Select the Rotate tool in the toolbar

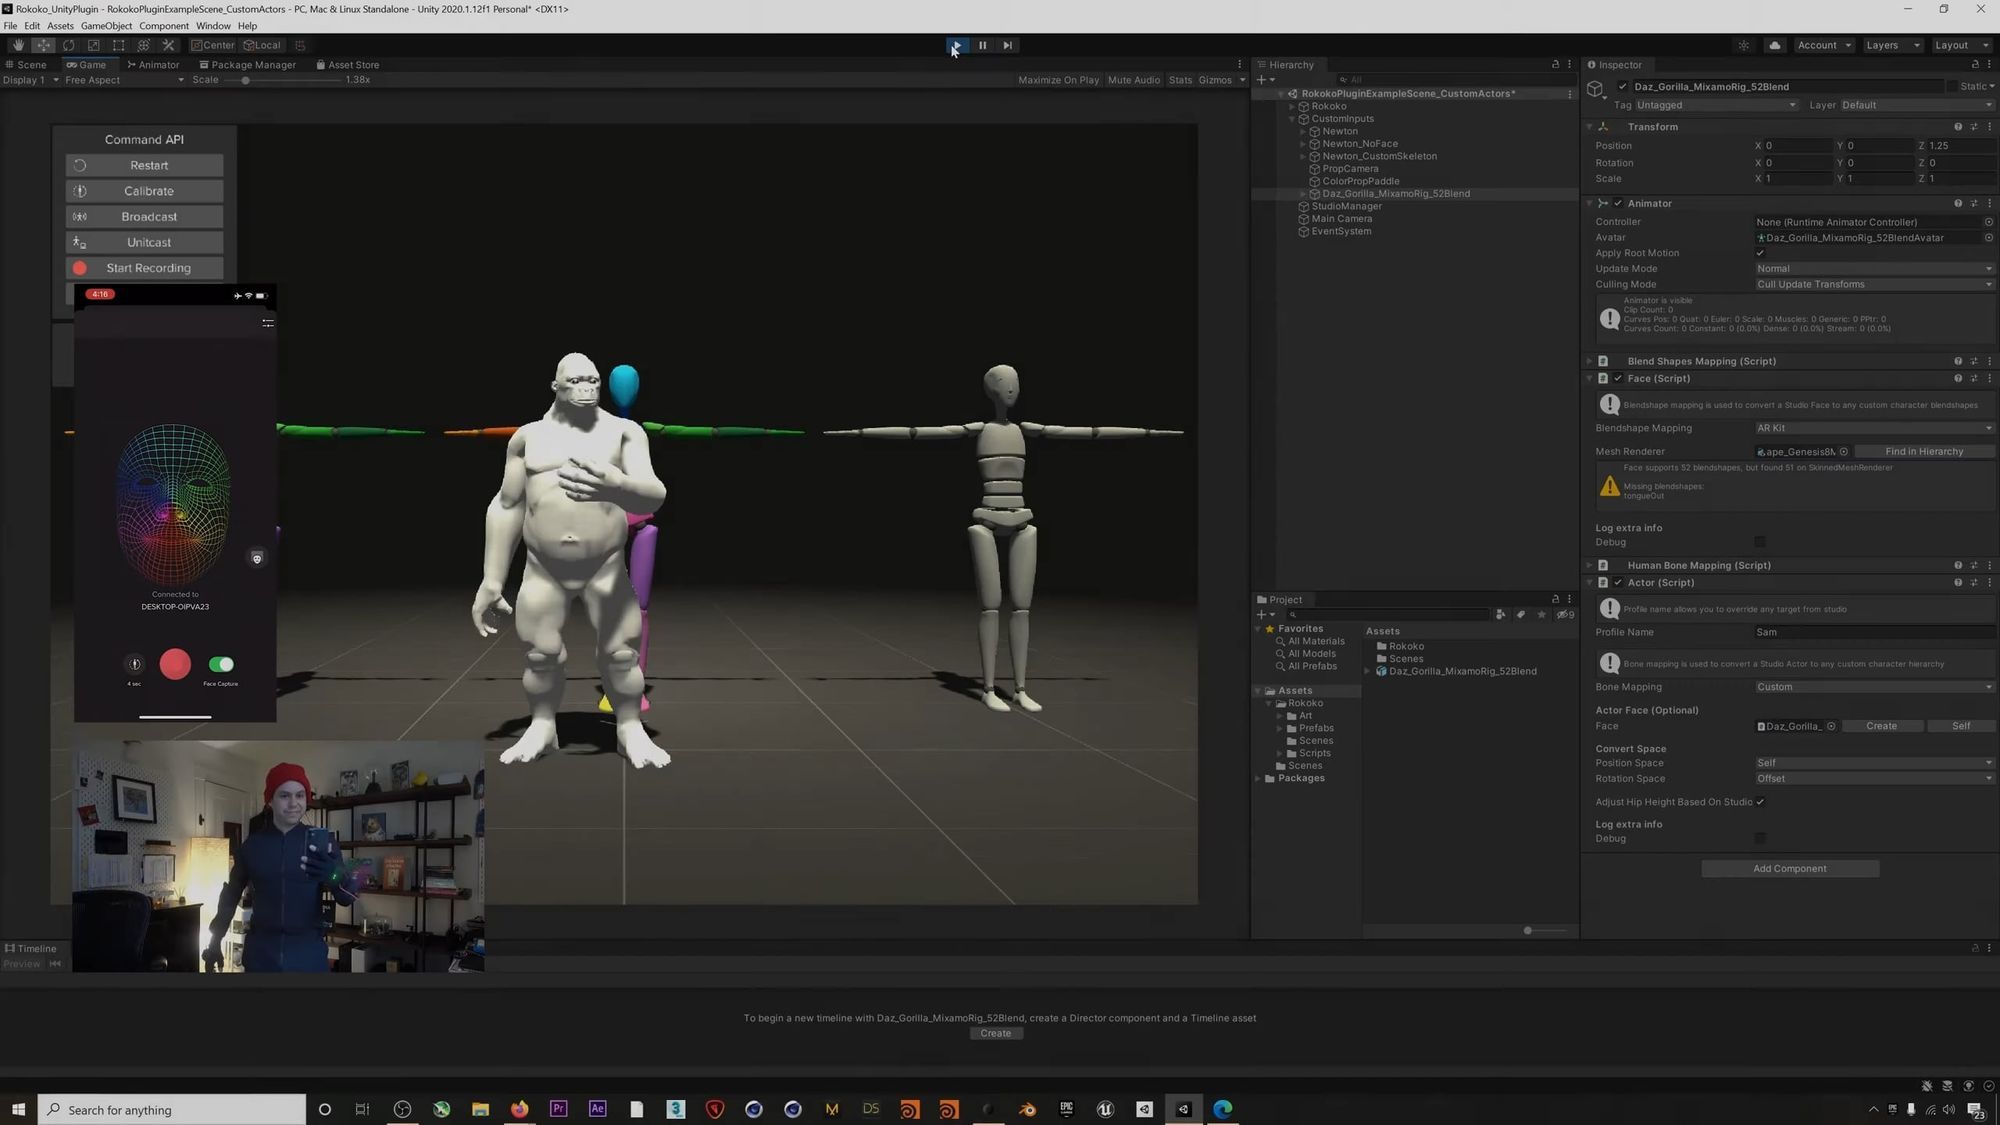pyautogui.click(x=68, y=45)
